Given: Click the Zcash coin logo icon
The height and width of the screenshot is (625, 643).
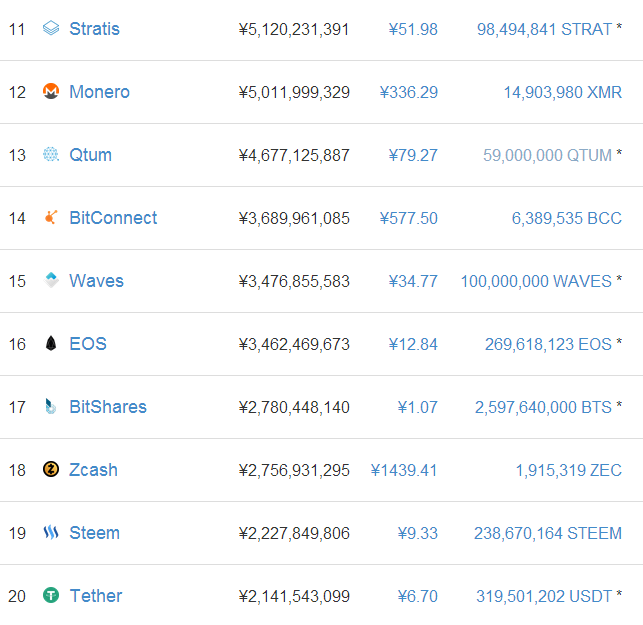Looking at the screenshot, I should point(51,470).
